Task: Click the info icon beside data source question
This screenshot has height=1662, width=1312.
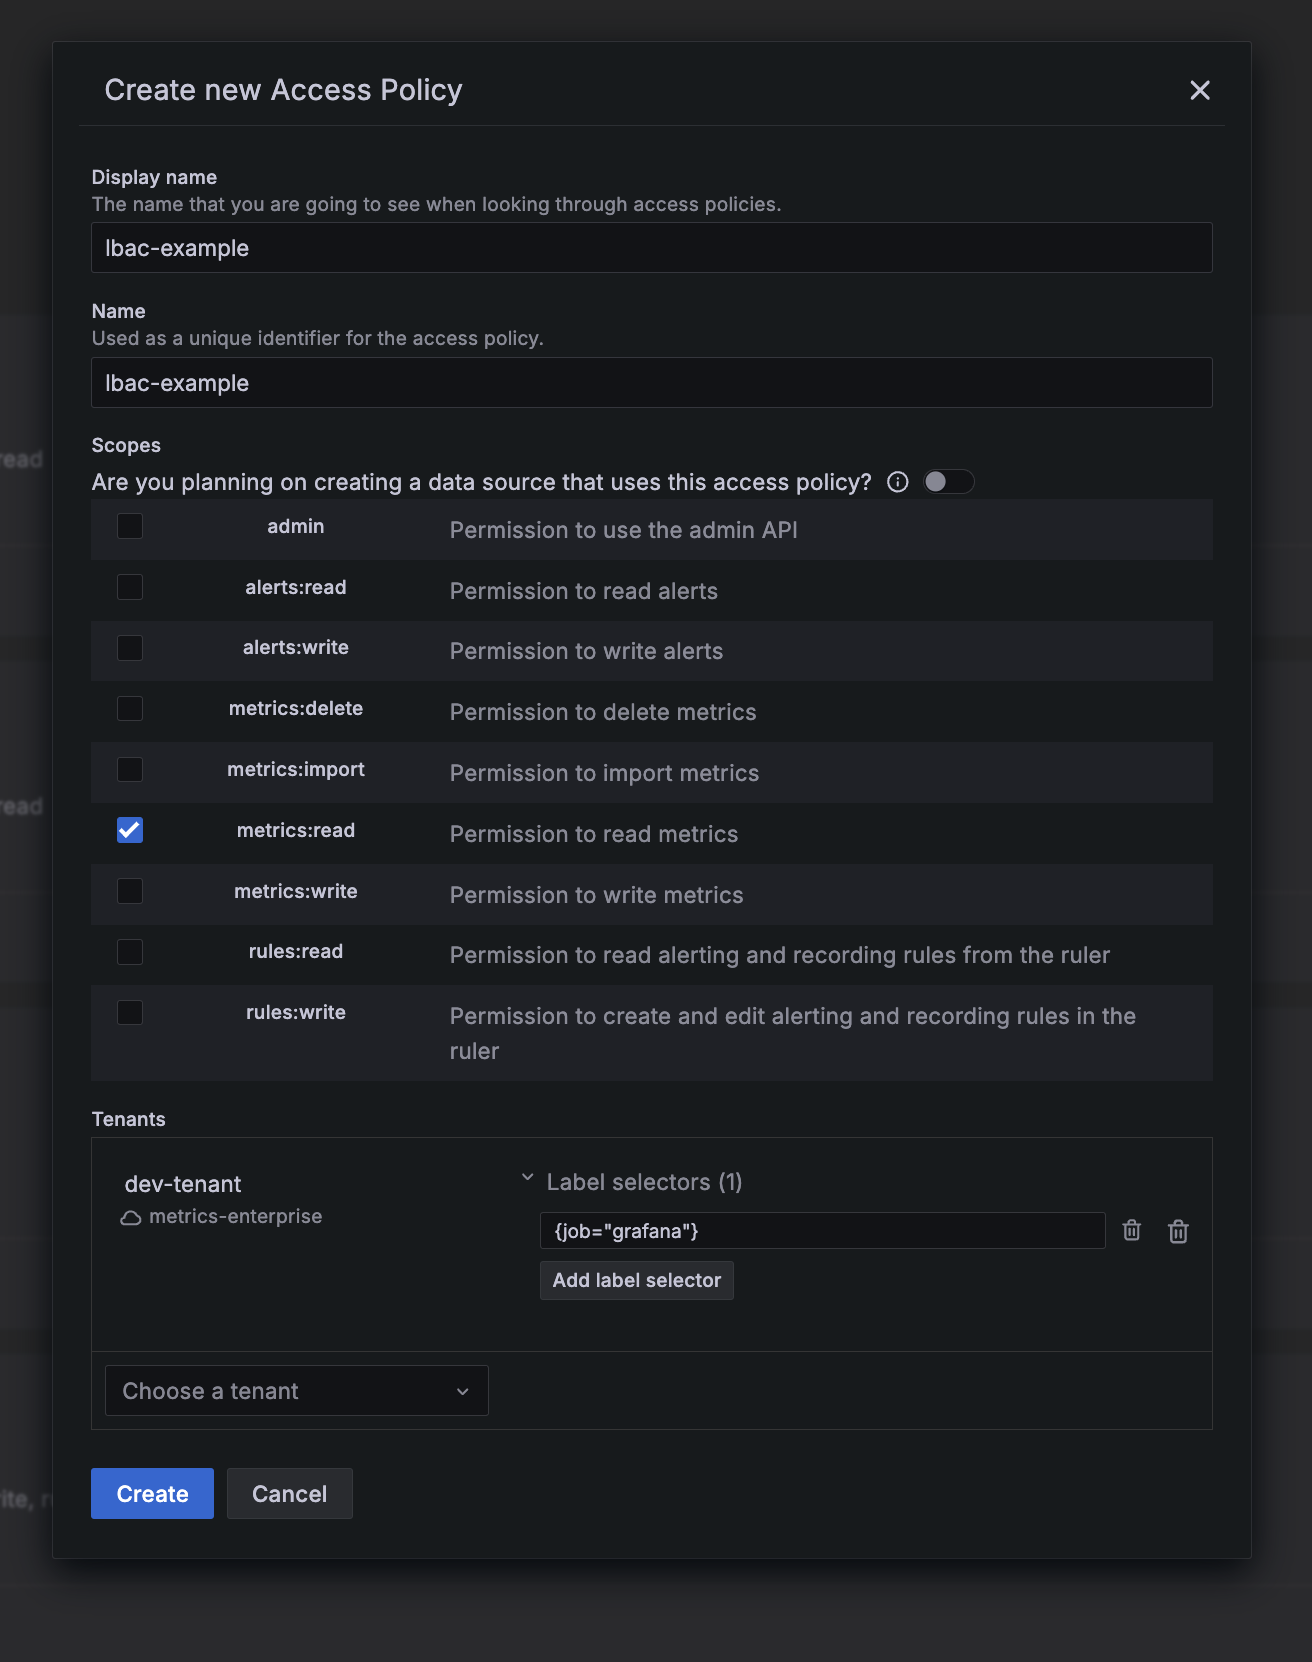Action: [x=898, y=482]
